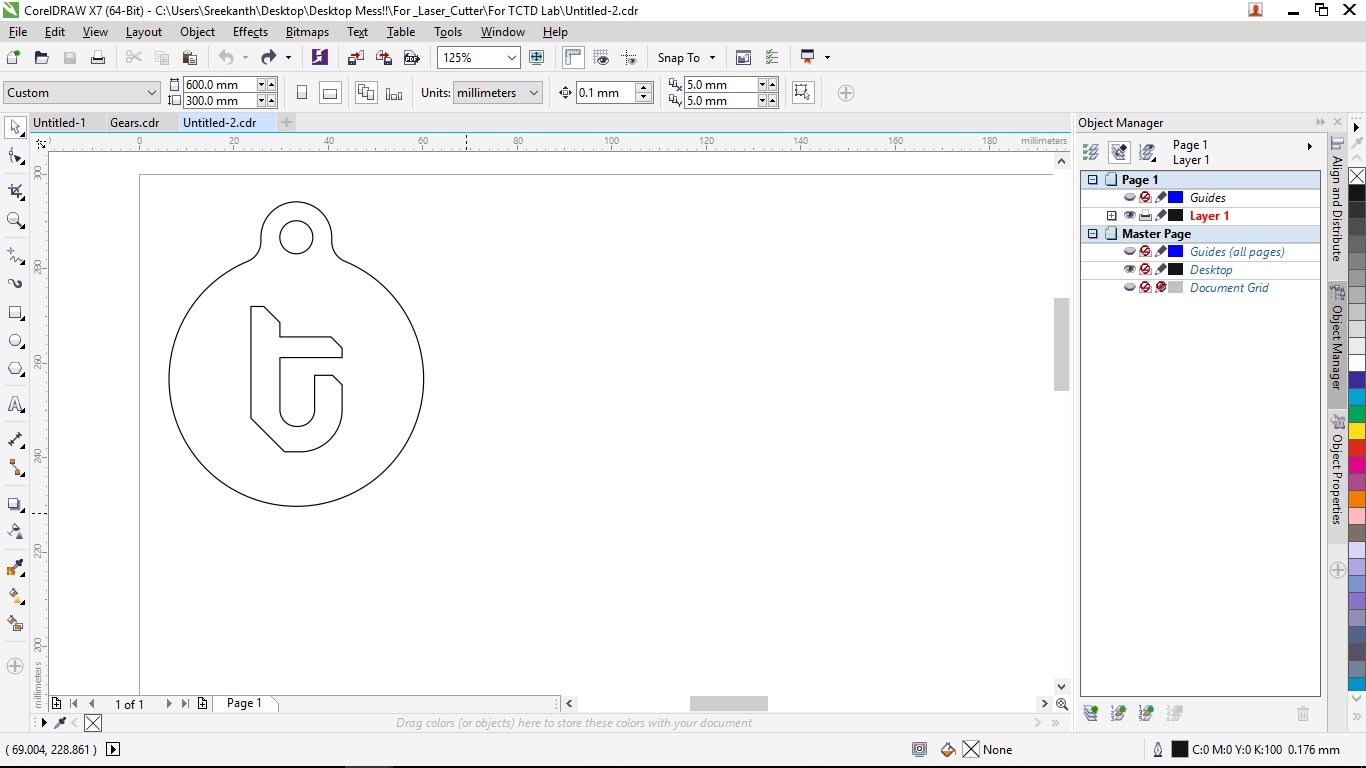Screen dimensions: 1366x768
Task: Expand Layer 1 tree node
Action: tap(1111, 216)
